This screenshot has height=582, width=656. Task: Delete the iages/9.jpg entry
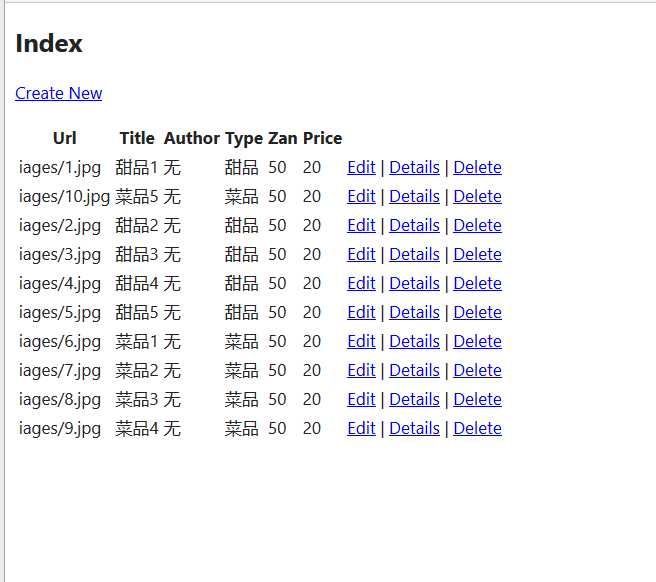pyautogui.click(x=477, y=428)
